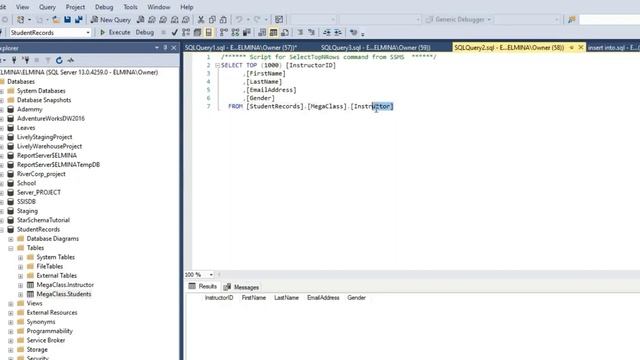Switch to the Messages tab
Image resolution: width=640 pixels, height=360 pixels.
[241, 287]
